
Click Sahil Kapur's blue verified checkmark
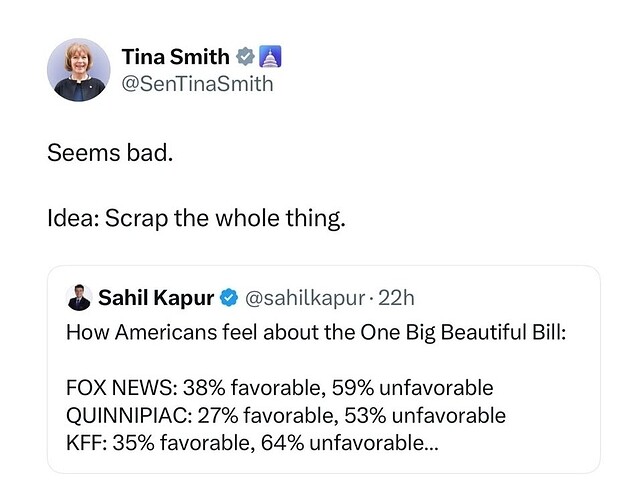229,298
